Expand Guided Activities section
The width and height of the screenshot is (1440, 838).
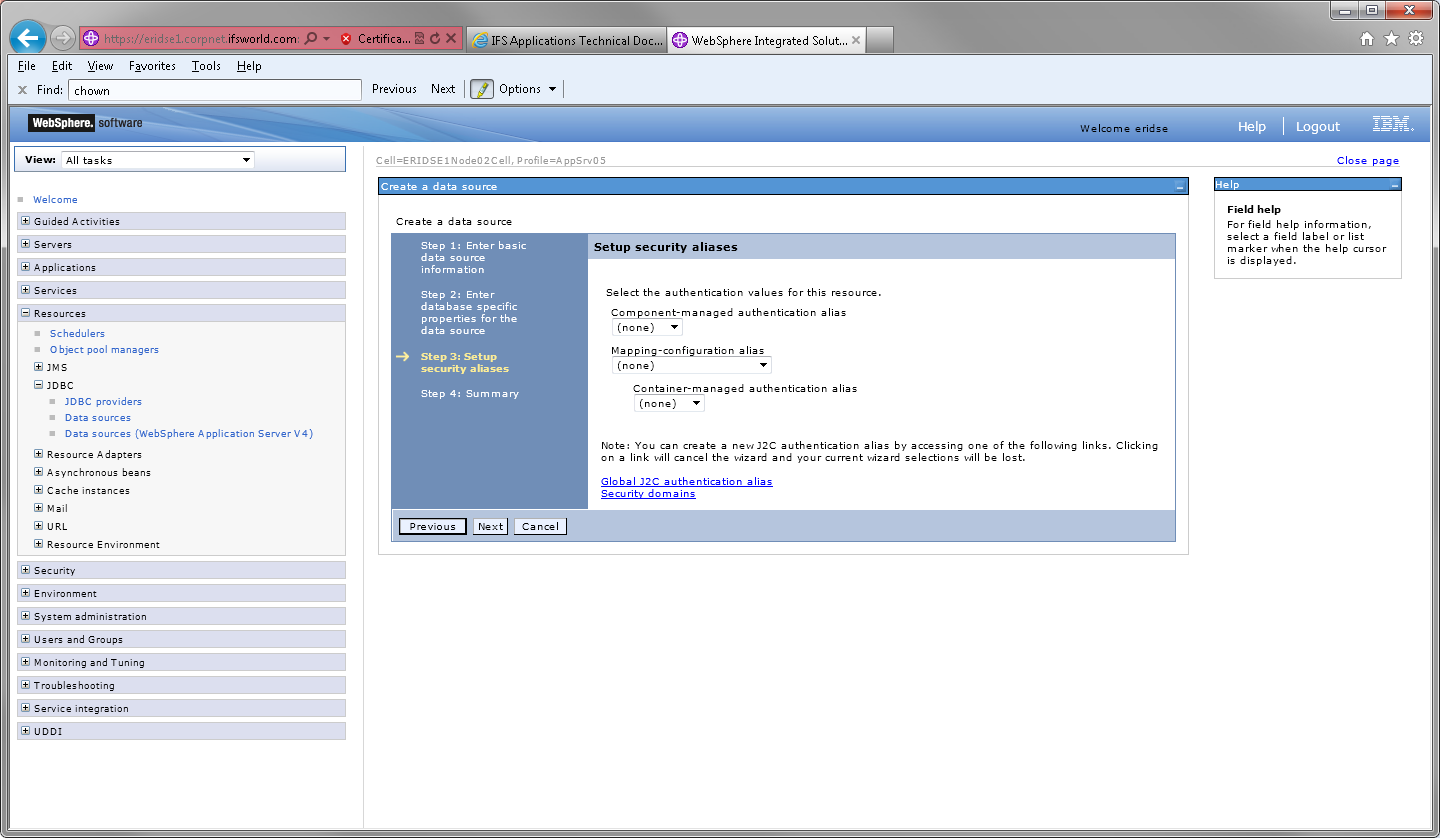[x=26, y=221]
